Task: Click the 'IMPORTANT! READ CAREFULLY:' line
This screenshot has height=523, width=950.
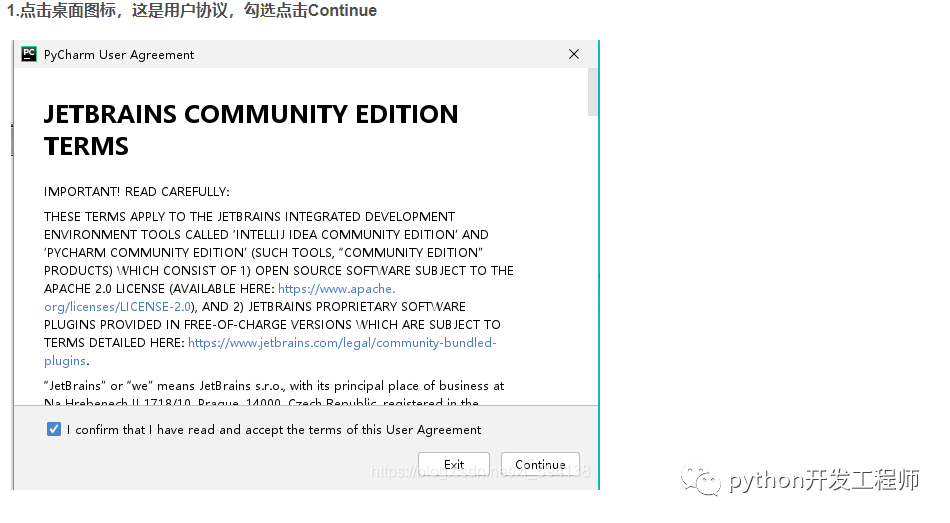Action: point(137,191)
